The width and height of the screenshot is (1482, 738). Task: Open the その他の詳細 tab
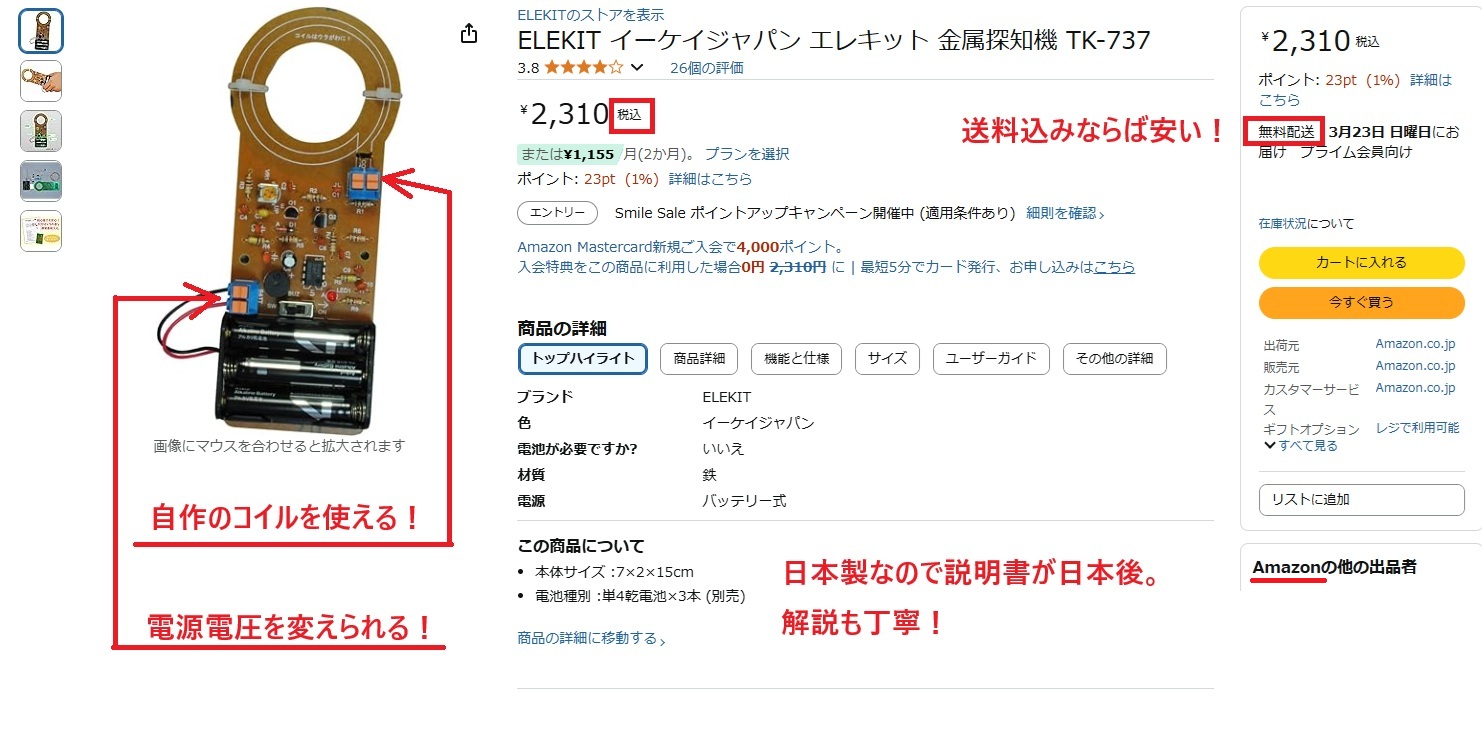click(1114, 358)
